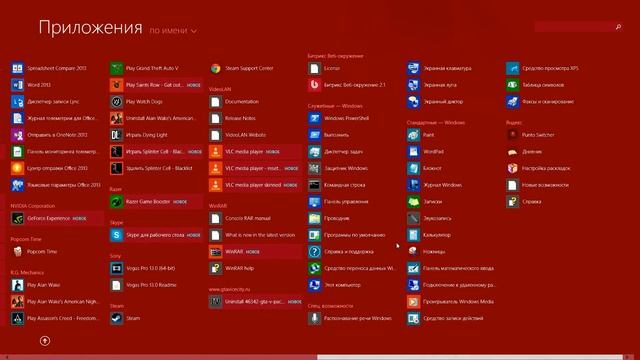Select 'VideoLAN Website' entry
The width and height of the screenshot is (640, 360).
[x=238, y=135]
